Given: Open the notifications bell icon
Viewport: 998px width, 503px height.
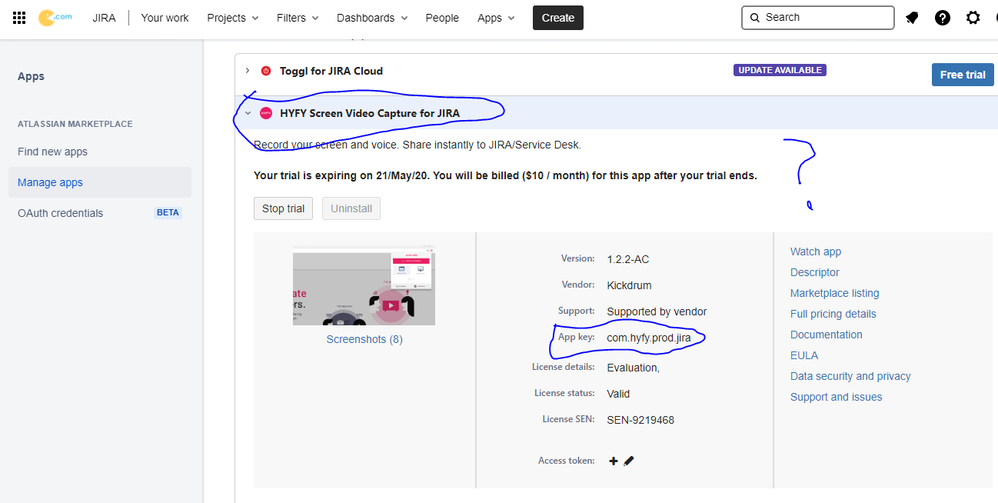Looking at the screenshot, I should pos(912,18).
